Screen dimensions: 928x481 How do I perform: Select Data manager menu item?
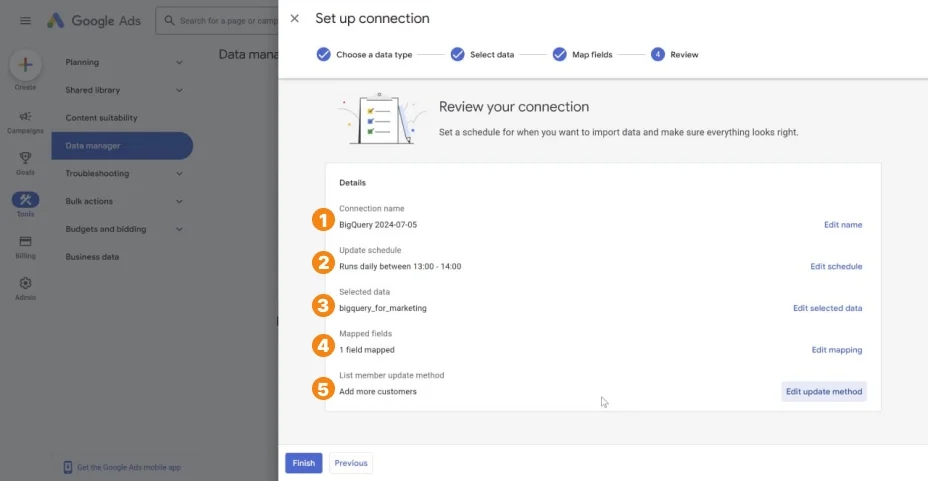click(x=122, y=146)
